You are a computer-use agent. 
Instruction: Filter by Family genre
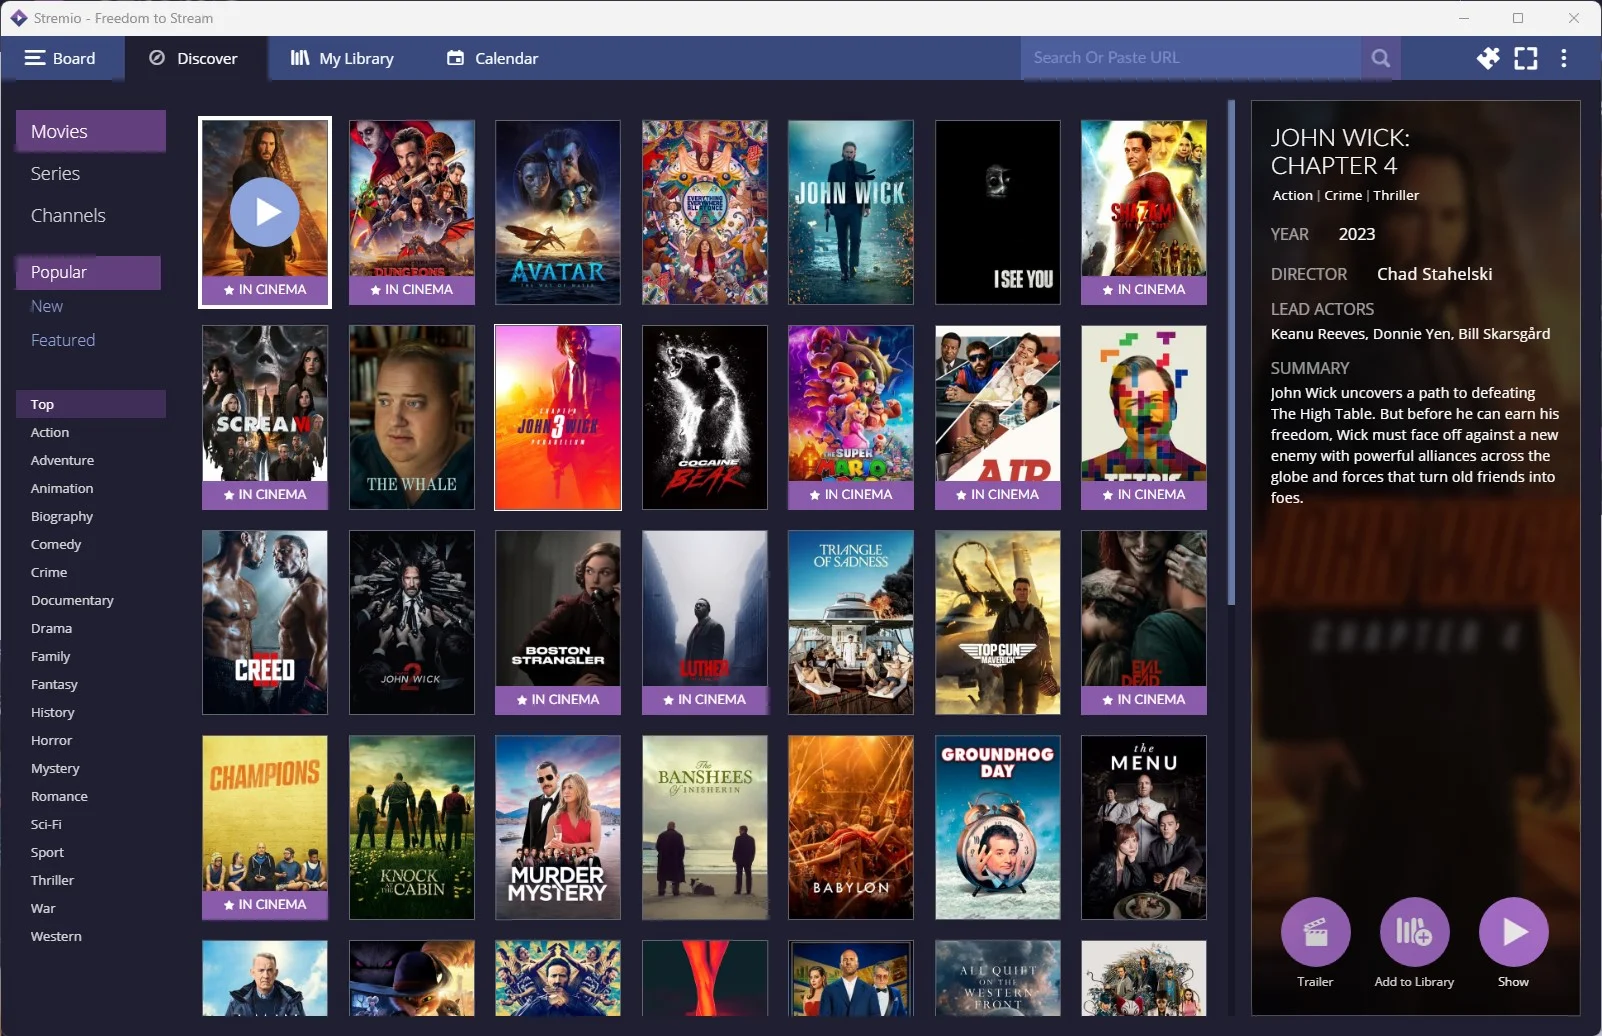tap(50, 656)
